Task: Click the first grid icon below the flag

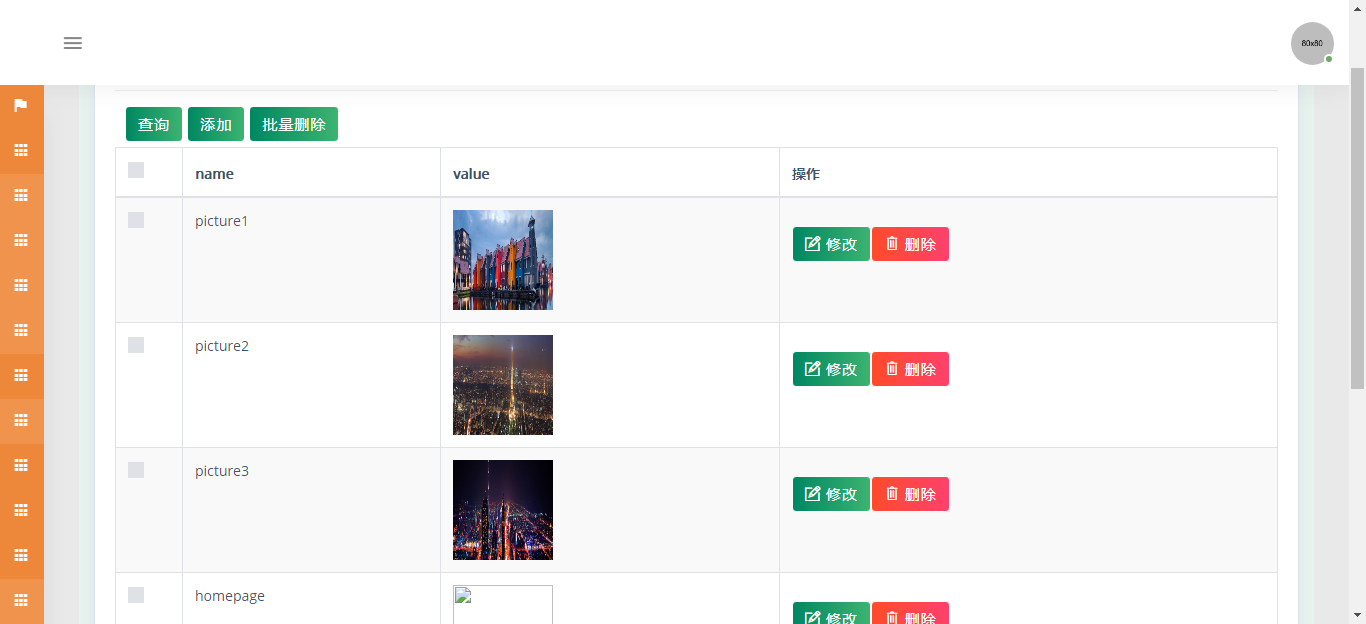Action: [x=21, y=151]
